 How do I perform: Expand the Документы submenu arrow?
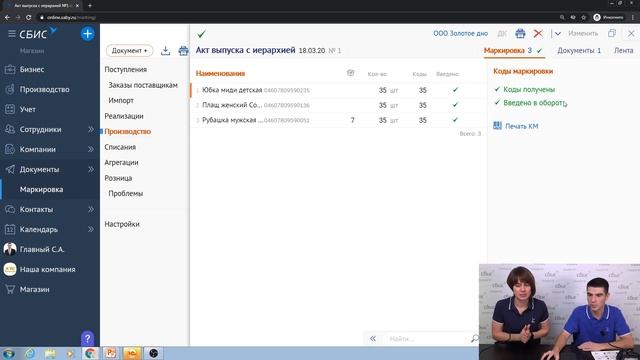pos(91,169)
